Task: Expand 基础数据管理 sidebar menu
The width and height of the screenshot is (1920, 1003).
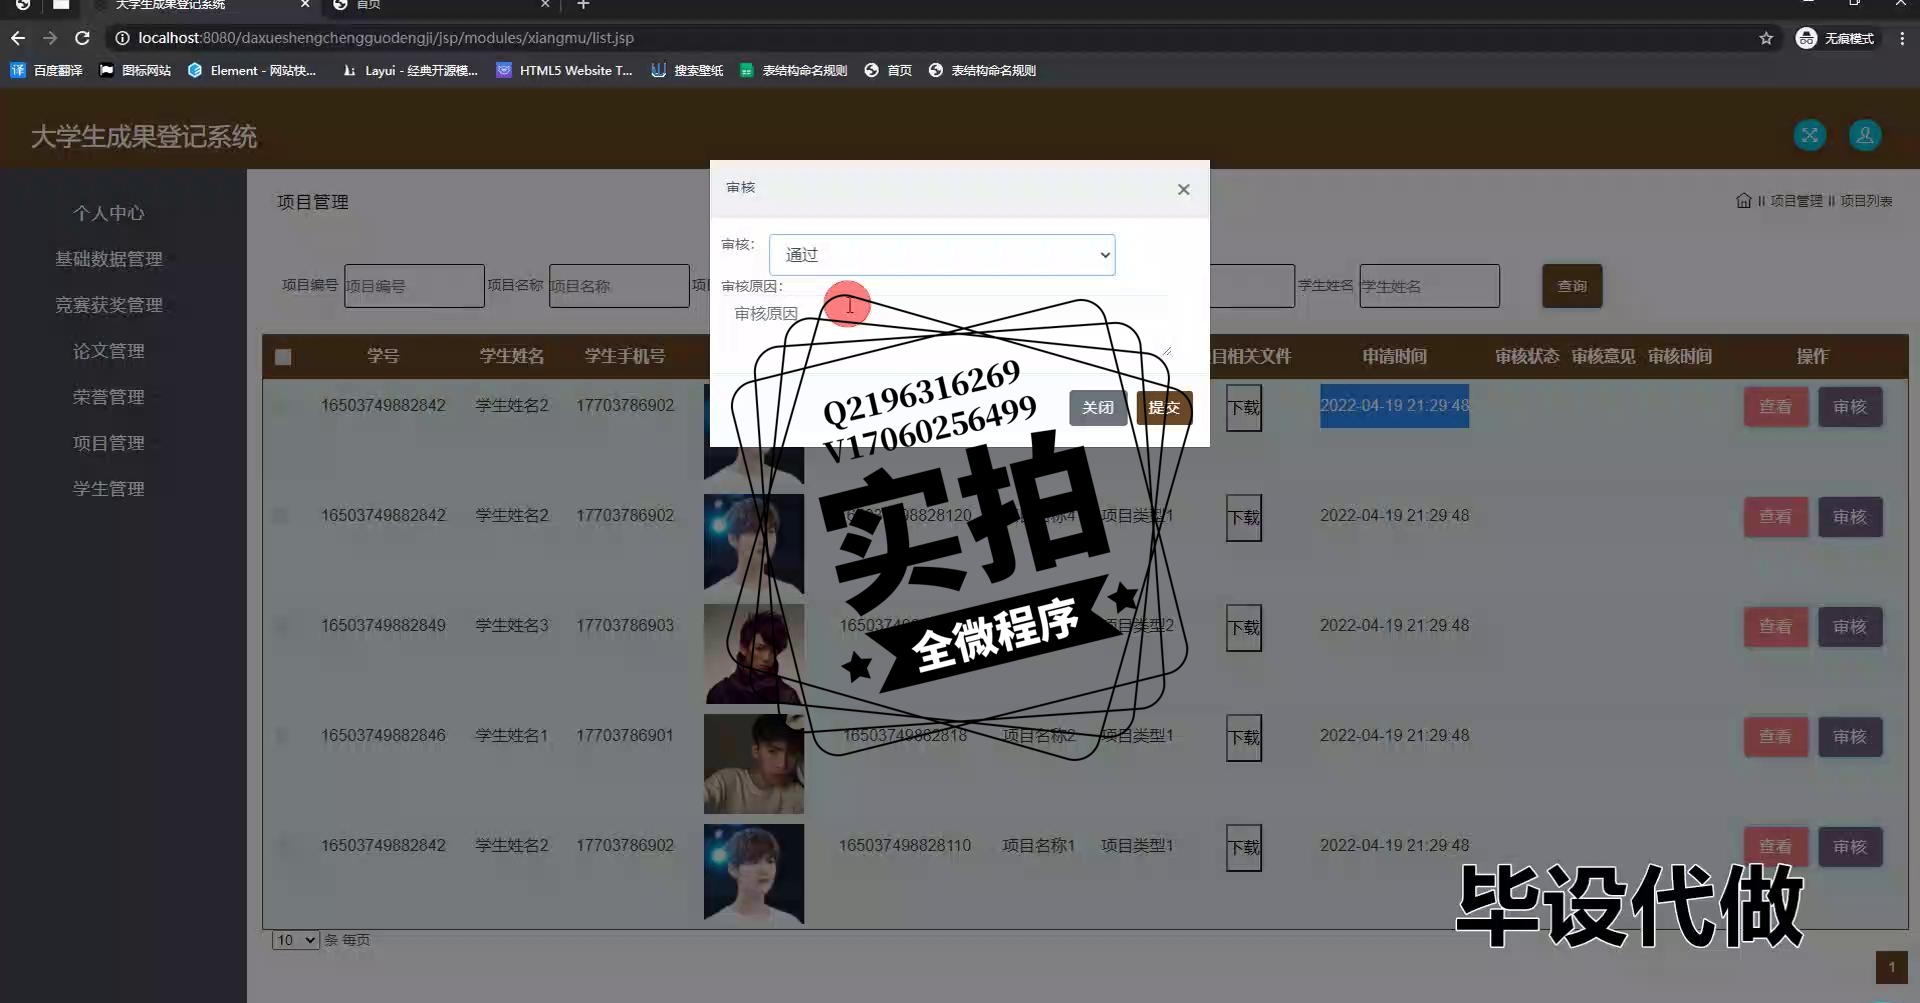Action: 109,259
